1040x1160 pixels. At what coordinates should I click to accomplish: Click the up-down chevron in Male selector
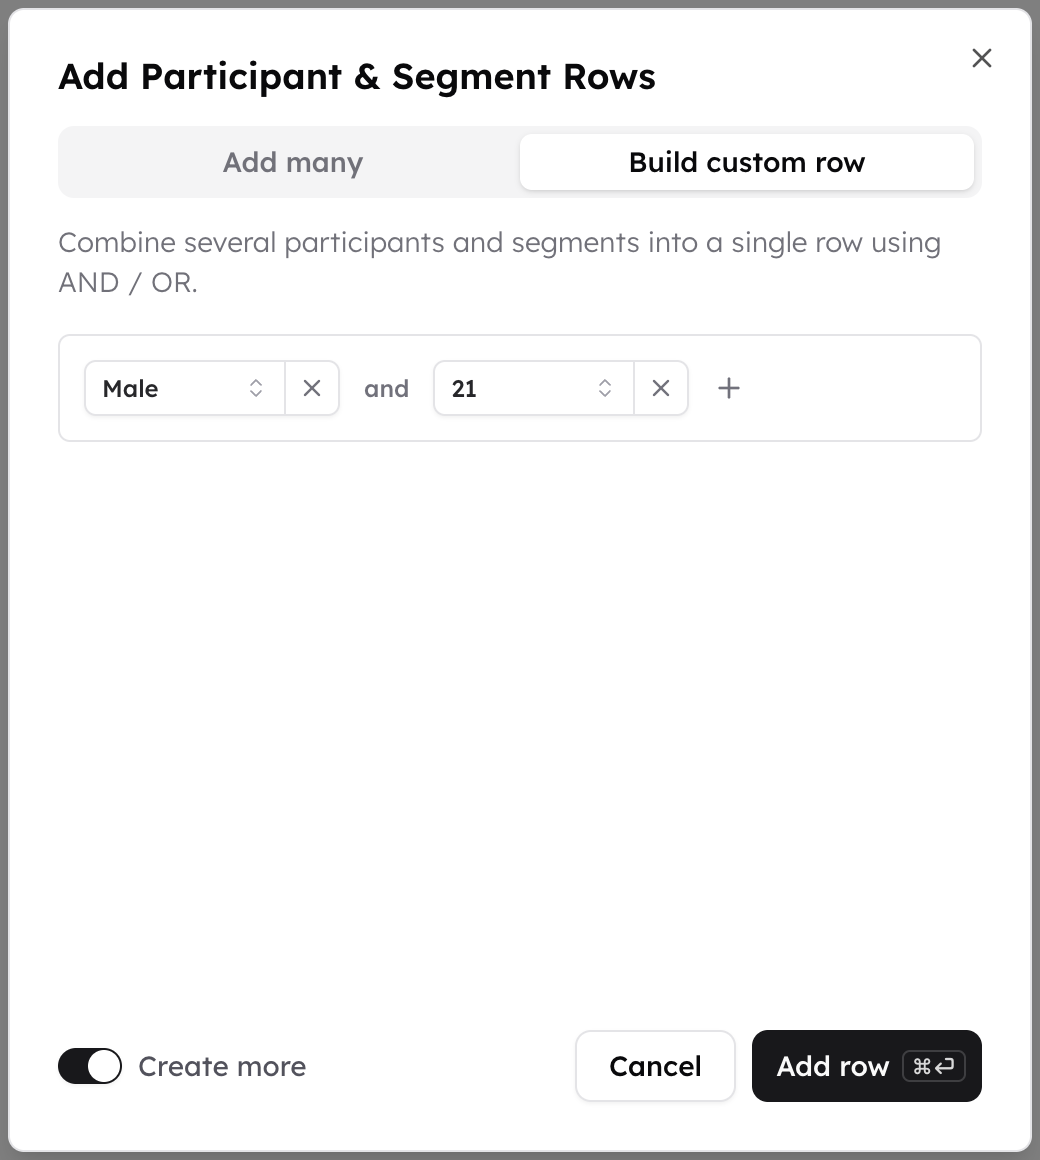[x=256, y=388]
